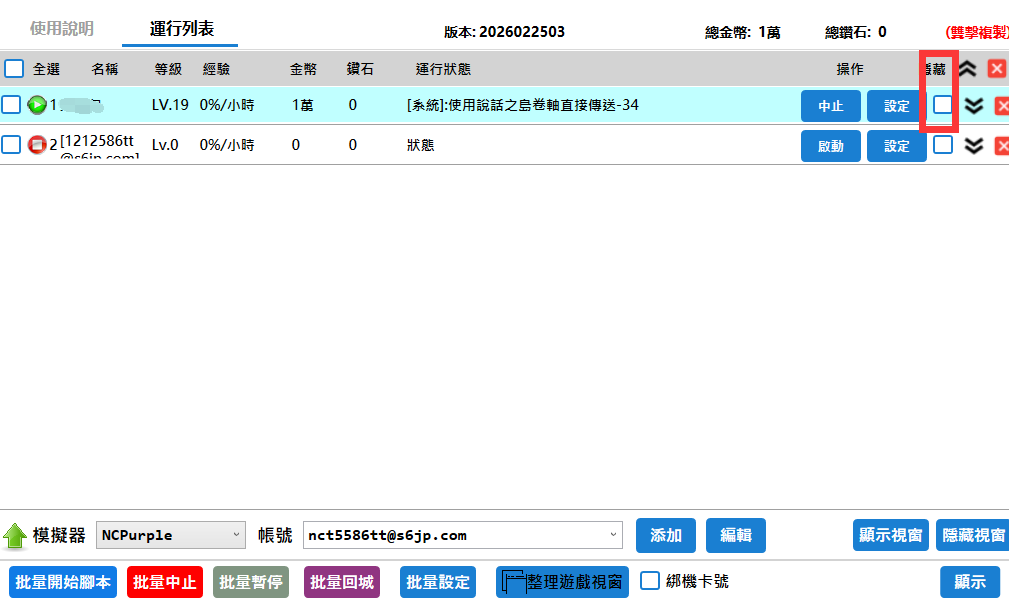This screenshot has width=1009, height=601.
Task: Toggle the 全選 select-all checkbox
Action: click(x=14, y=69)
